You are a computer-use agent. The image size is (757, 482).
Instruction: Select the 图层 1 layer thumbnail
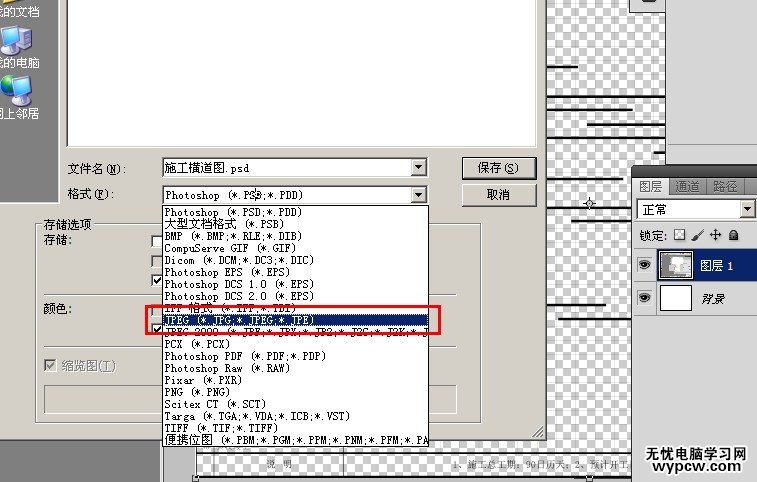pyautogui.click(x=675, y=265)
